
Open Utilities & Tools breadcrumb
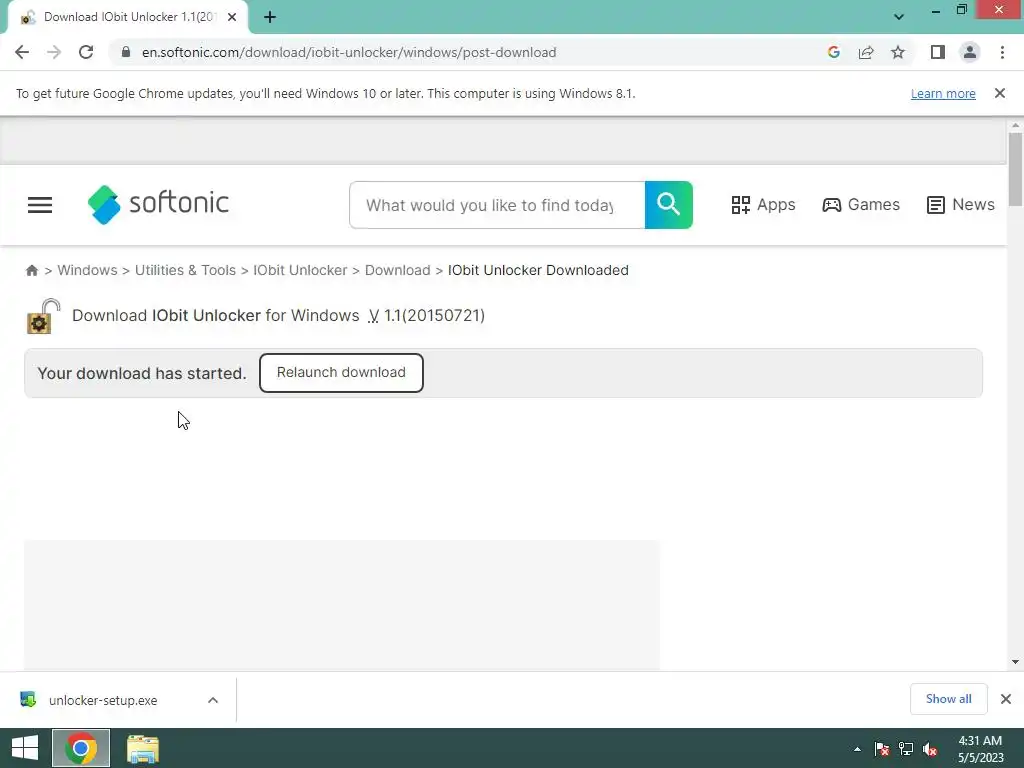pyautogui.click(x=185, y=270)
